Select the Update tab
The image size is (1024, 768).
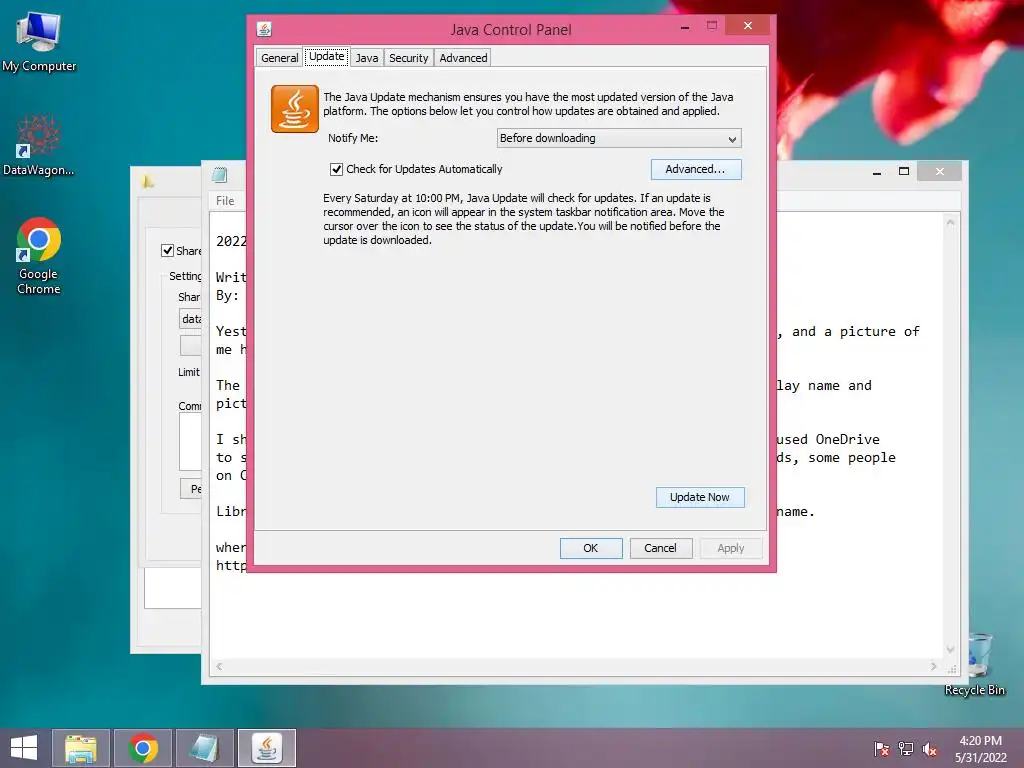327,57
